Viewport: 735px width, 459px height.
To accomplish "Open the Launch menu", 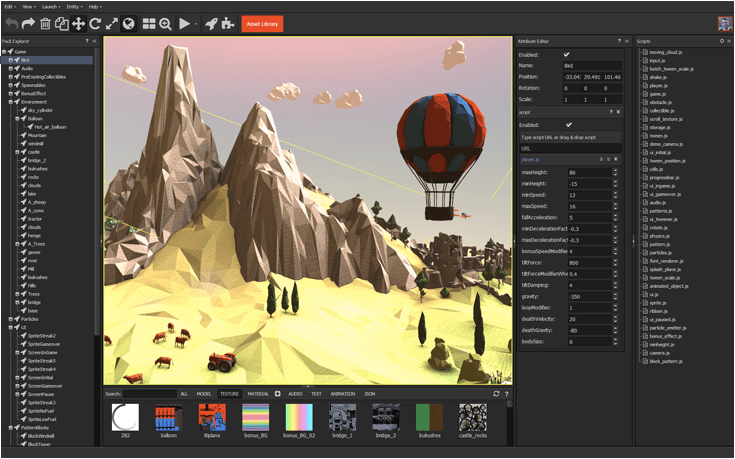I will point(51,7).
